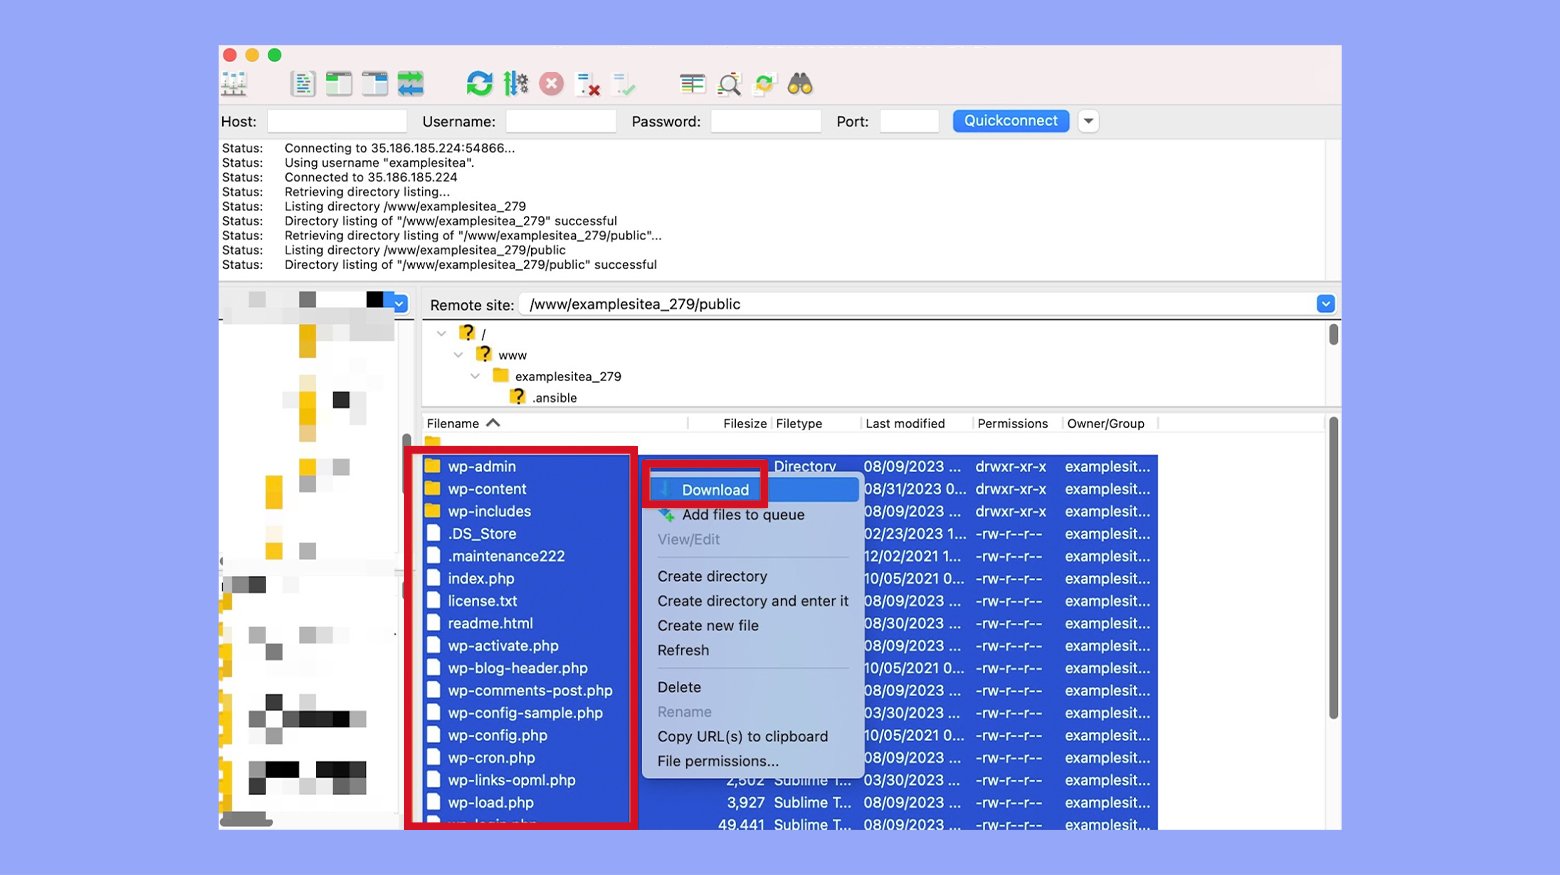Image resolution: width=1560 pixels, height=875 pixels.
Task: Click the process queue gear icon
Action: click(516, 84)
